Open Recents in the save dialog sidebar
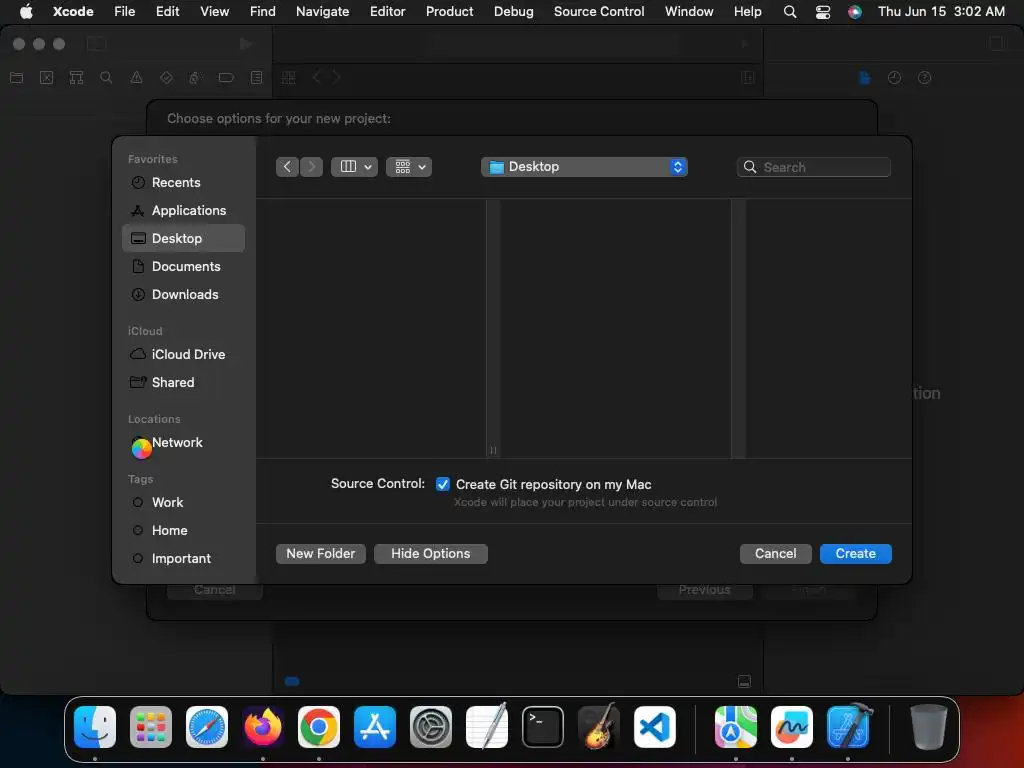 pyautogui.click(x=183, y=182)
